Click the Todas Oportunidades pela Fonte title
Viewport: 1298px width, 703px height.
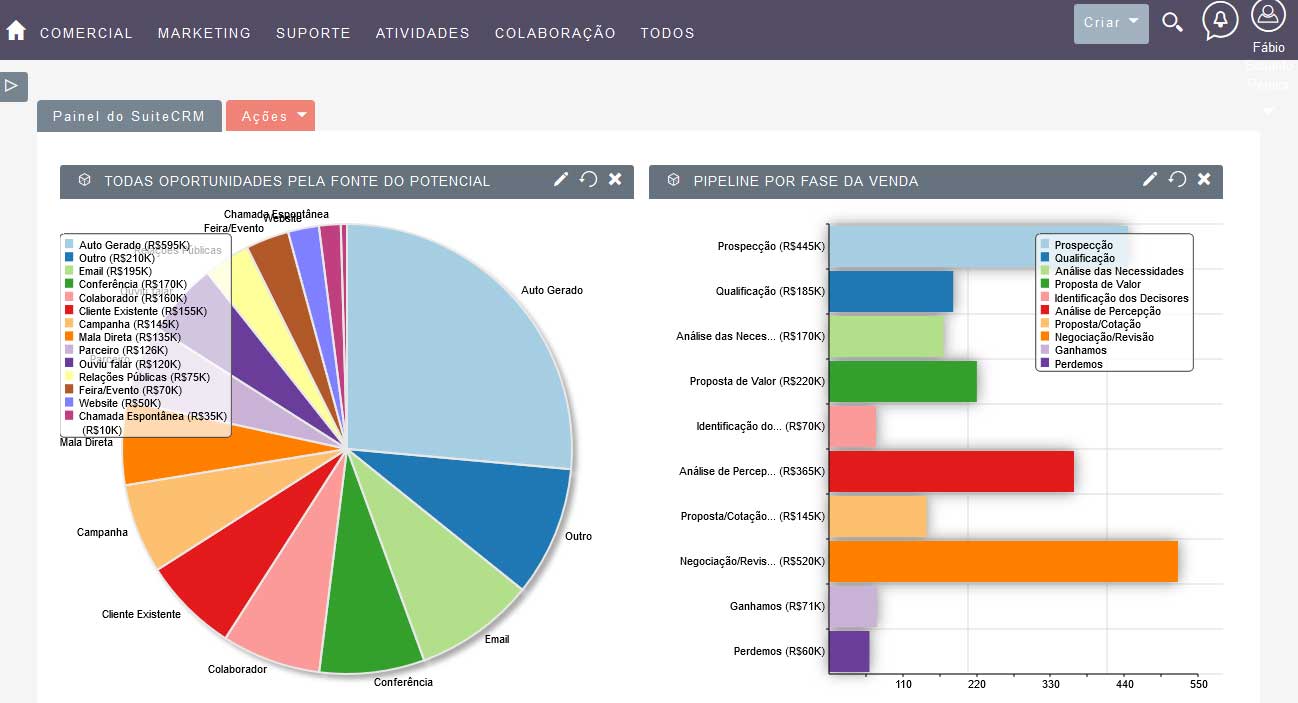click(x=297, y=181)
